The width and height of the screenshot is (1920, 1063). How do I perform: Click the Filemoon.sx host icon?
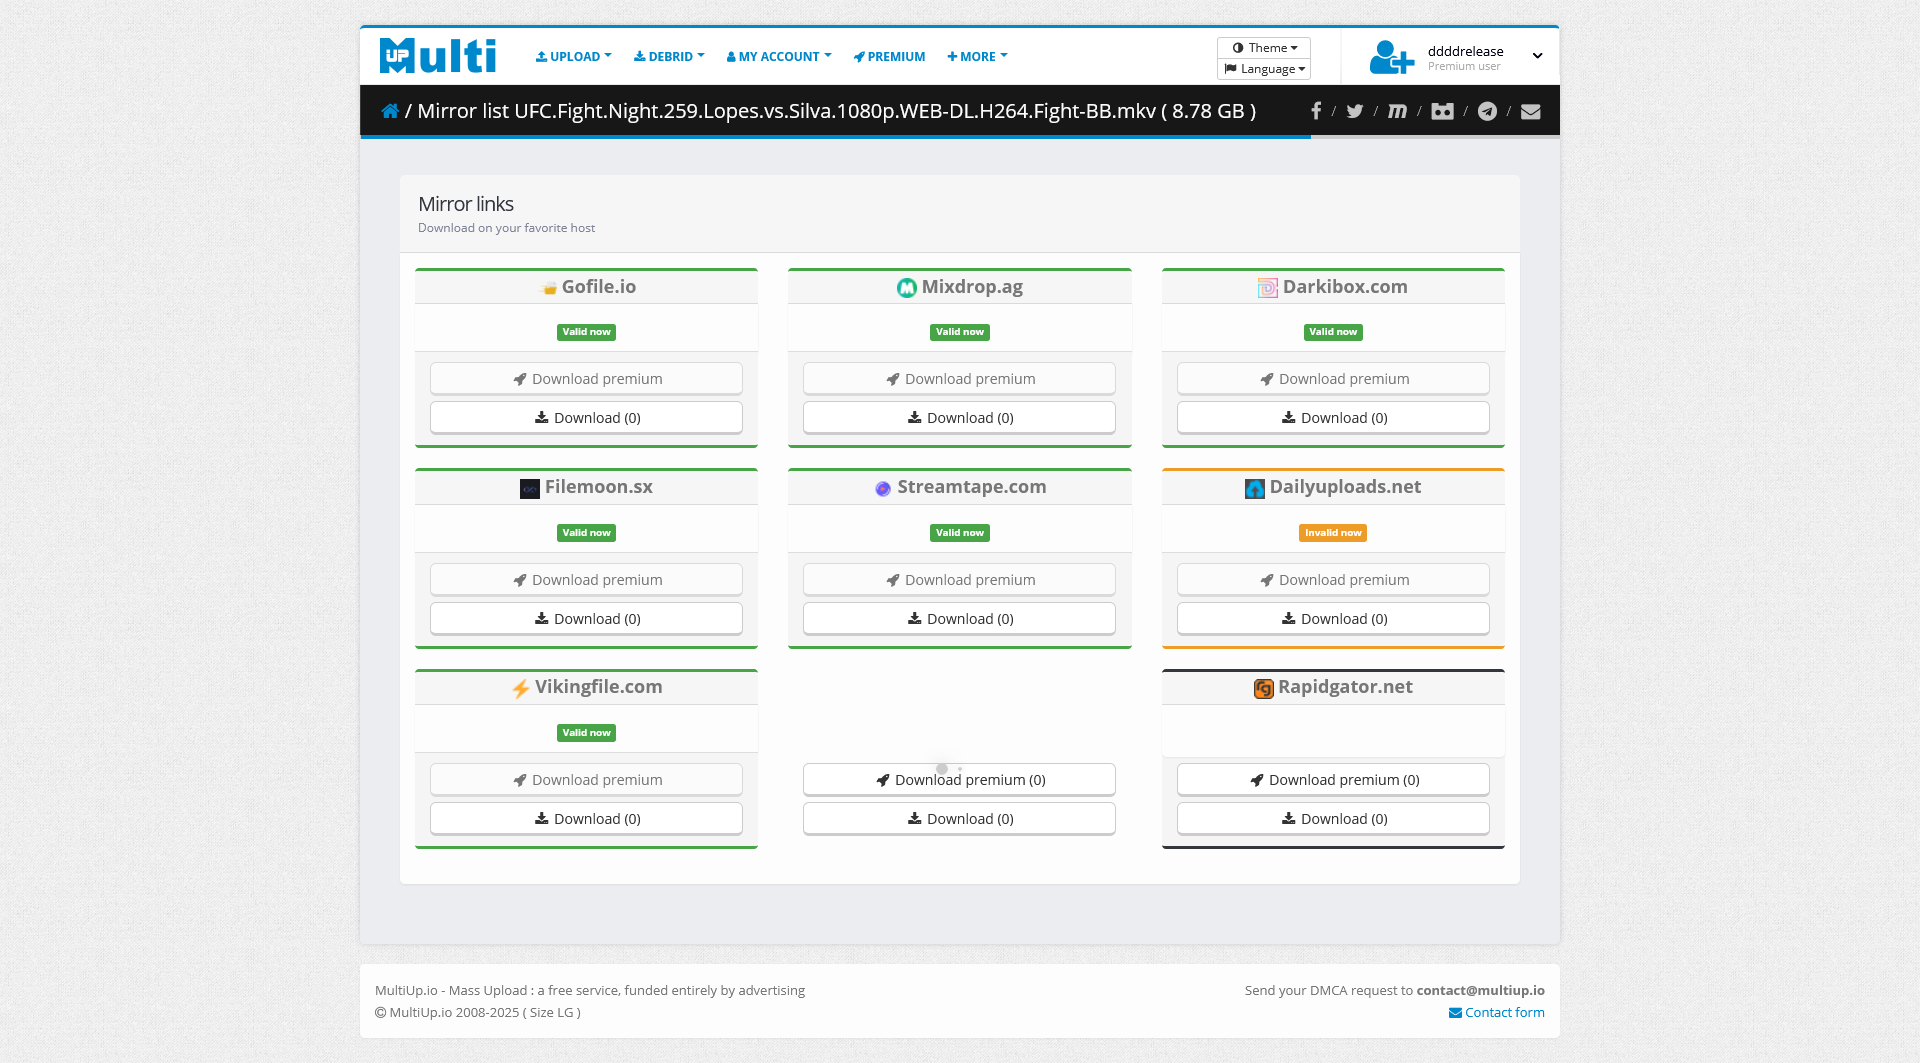(x=530, y=488)
